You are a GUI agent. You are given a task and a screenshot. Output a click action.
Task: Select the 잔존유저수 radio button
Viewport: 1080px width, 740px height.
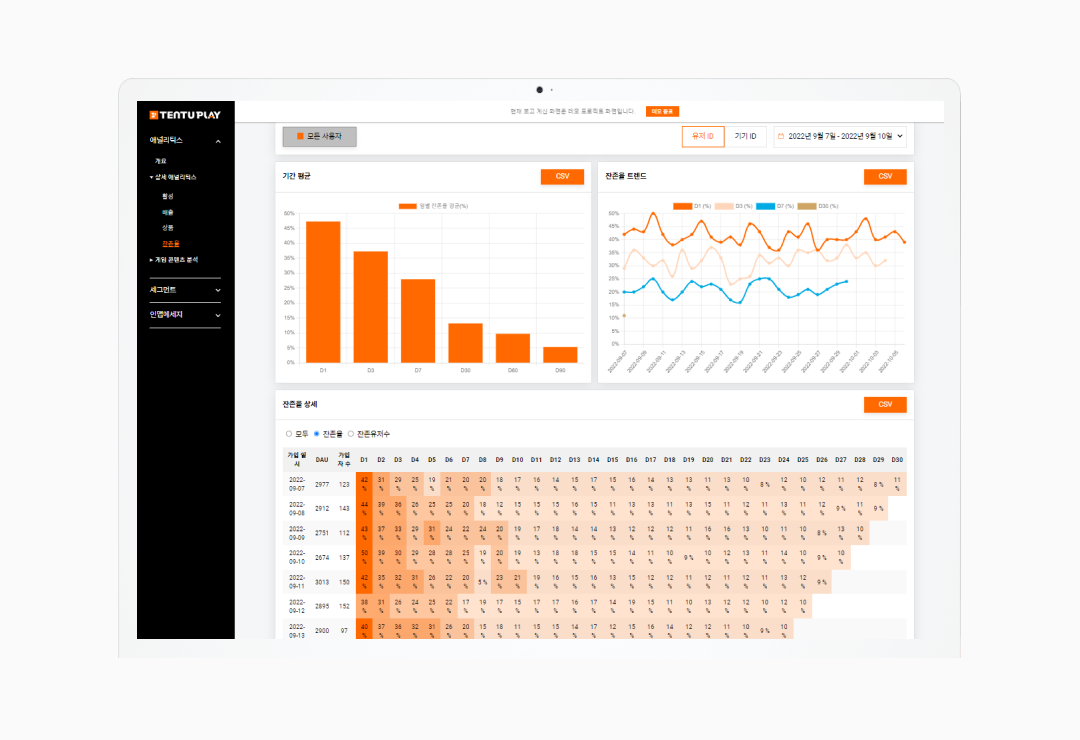point(351,433)
